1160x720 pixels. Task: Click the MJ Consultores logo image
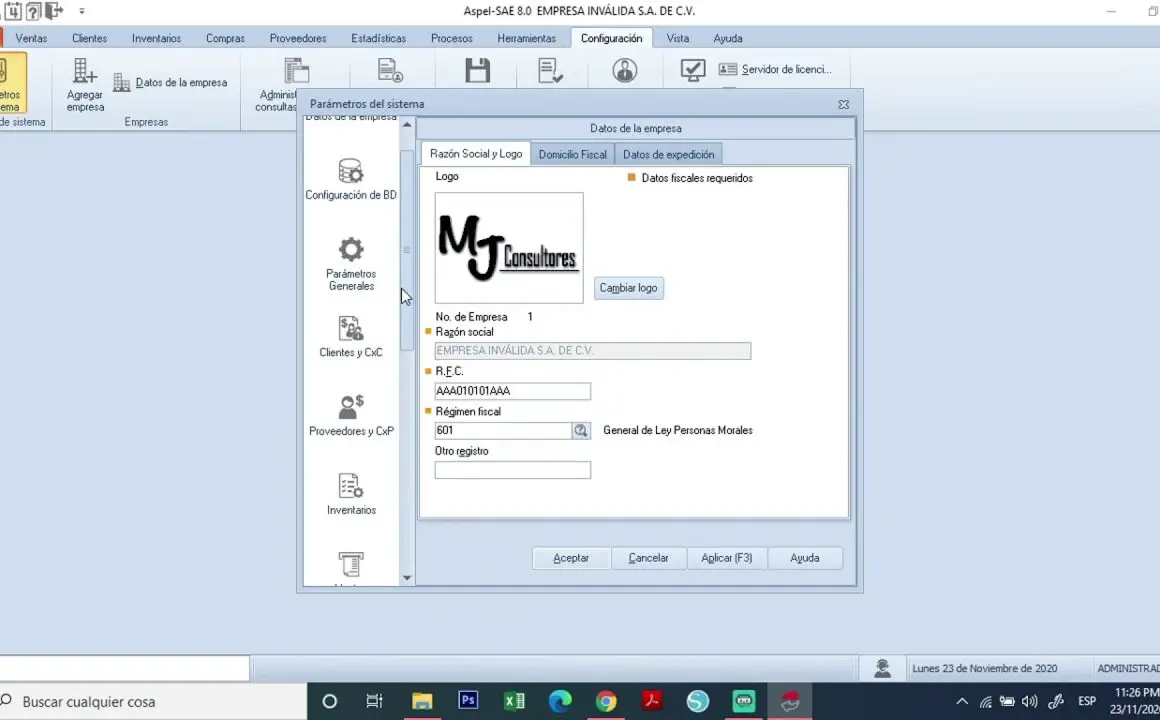509,248
